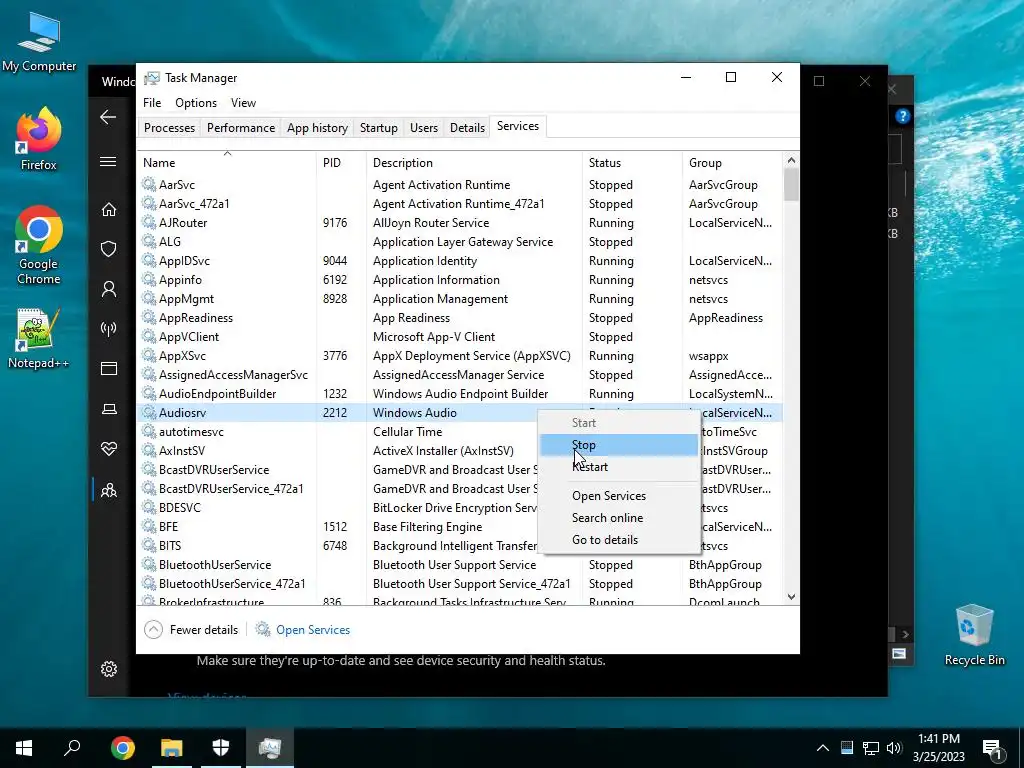Show hidden tray icons chevron
Screen dimensions: 1024x768
click(823, 748)
